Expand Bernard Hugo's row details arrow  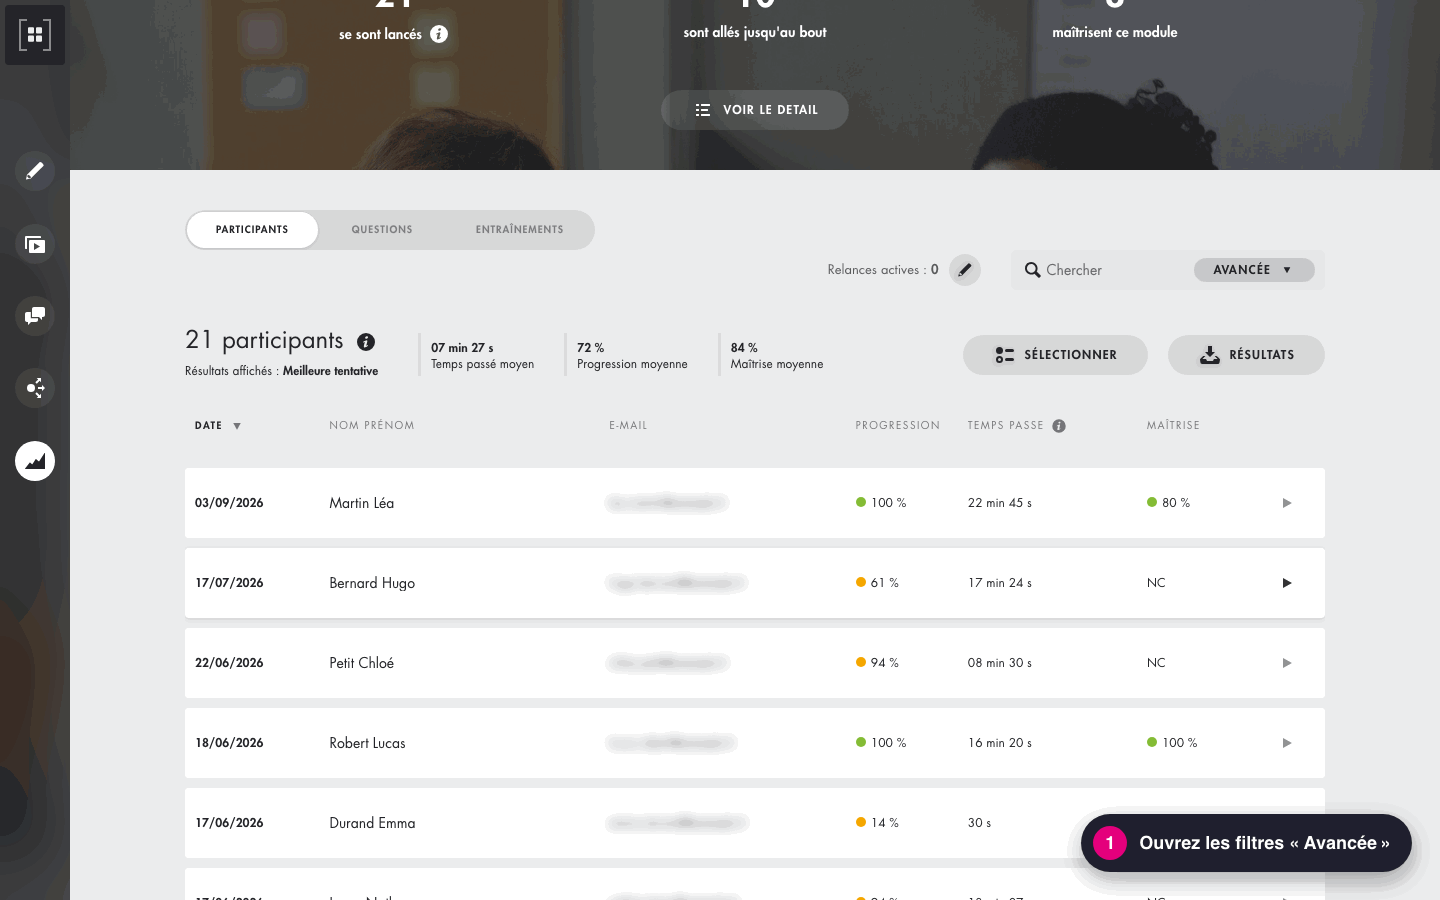[x=1287, y=583]
